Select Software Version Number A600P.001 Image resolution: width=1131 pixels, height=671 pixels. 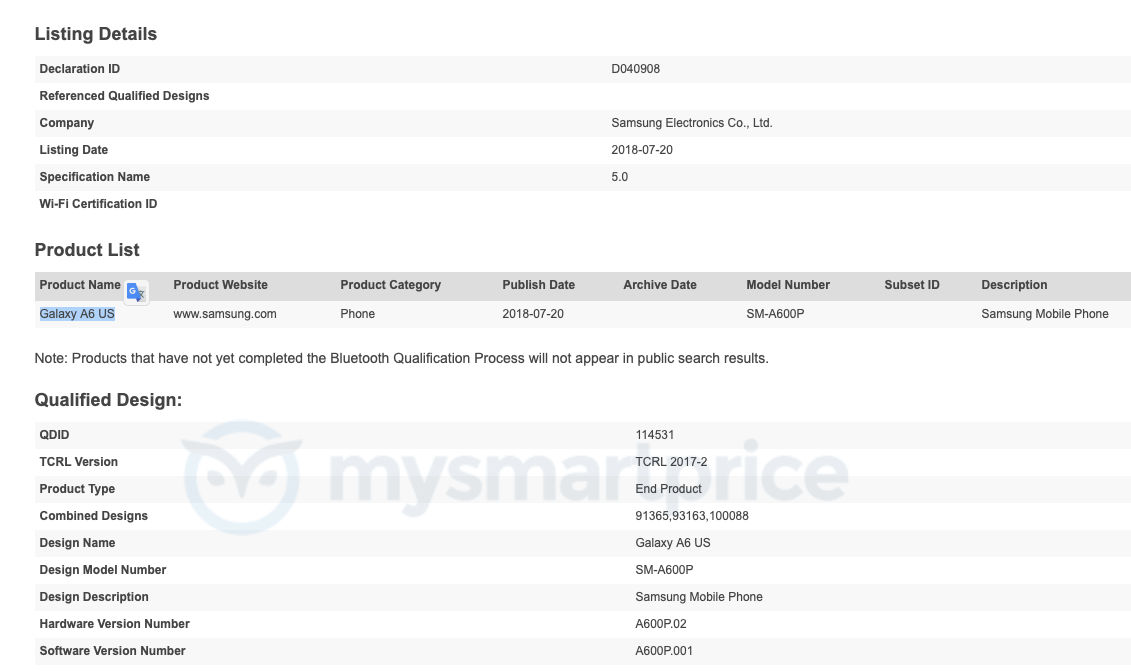click(x=664, y=651)
